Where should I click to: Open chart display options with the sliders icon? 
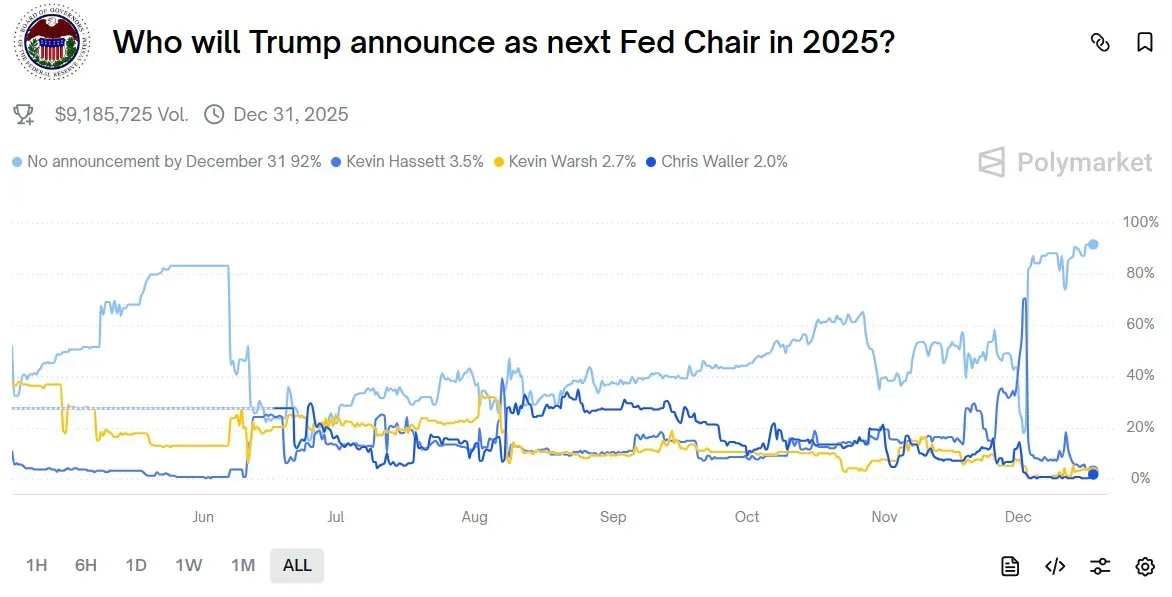tap(1099, 565)
